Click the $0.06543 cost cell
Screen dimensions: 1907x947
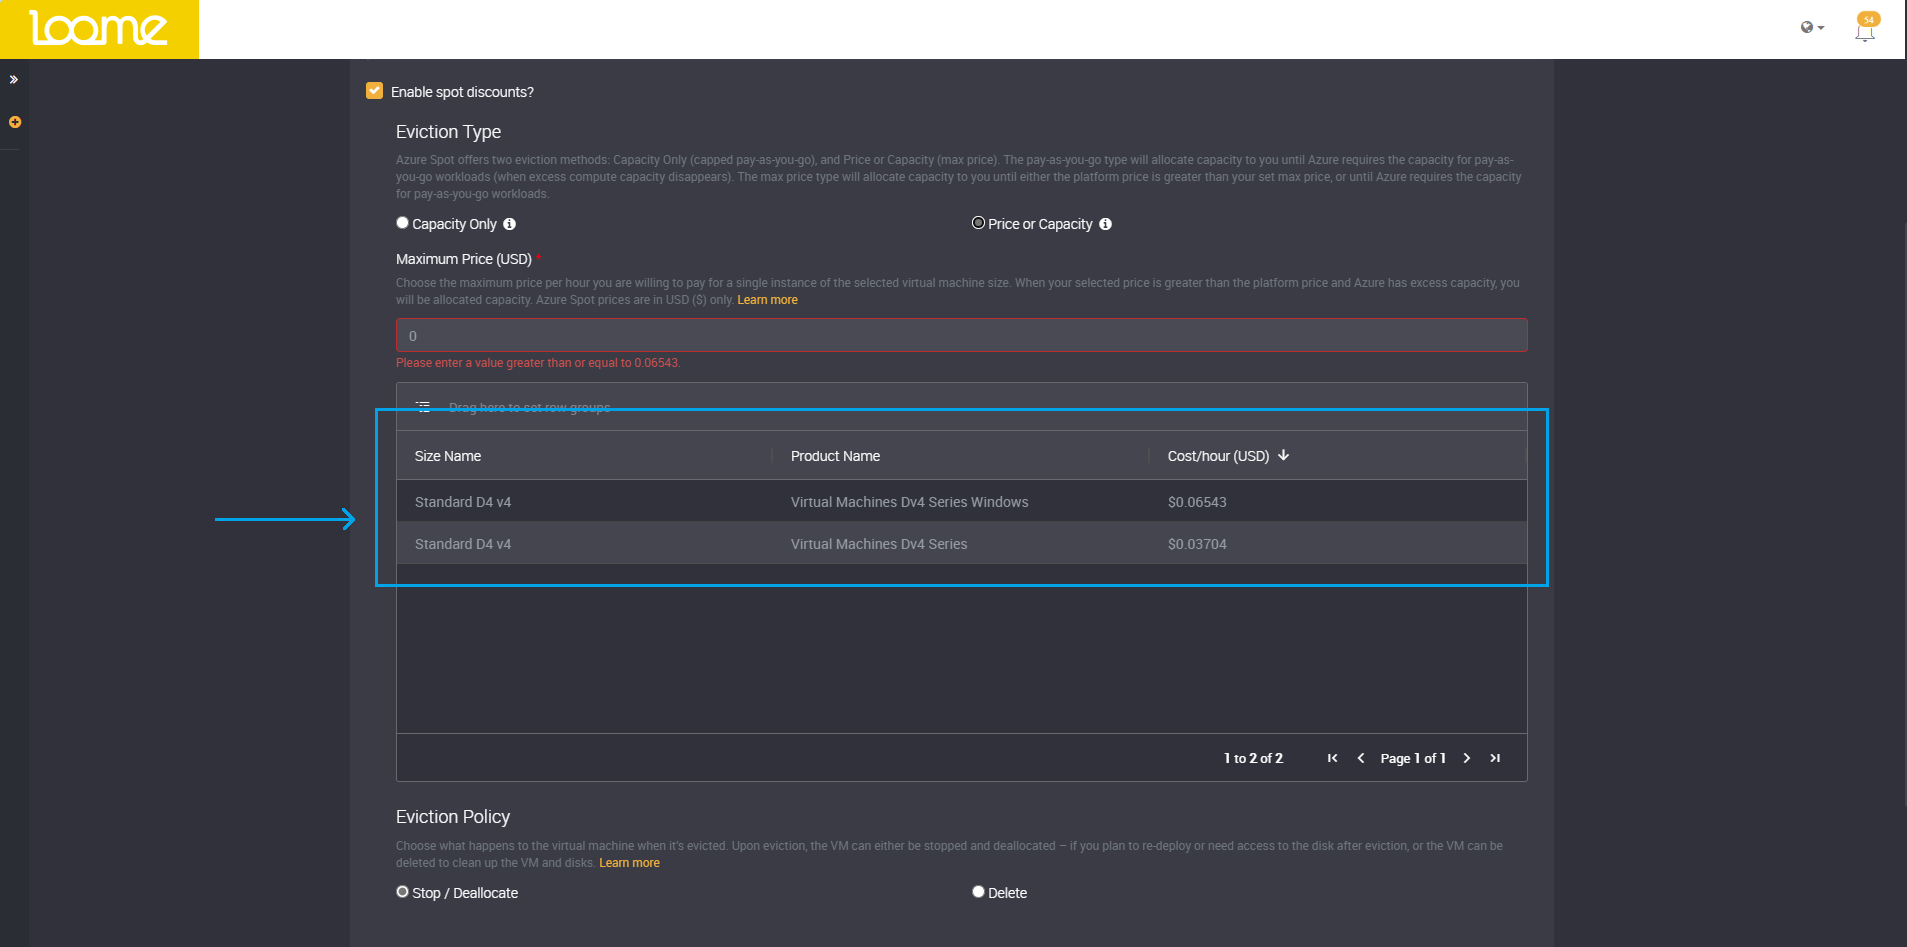tap(1197, 502)
